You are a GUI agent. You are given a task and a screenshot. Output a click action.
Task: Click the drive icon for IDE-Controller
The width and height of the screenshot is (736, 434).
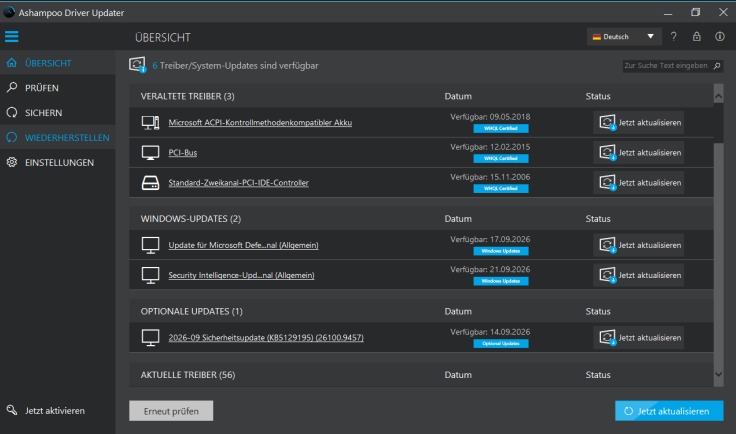151,183
